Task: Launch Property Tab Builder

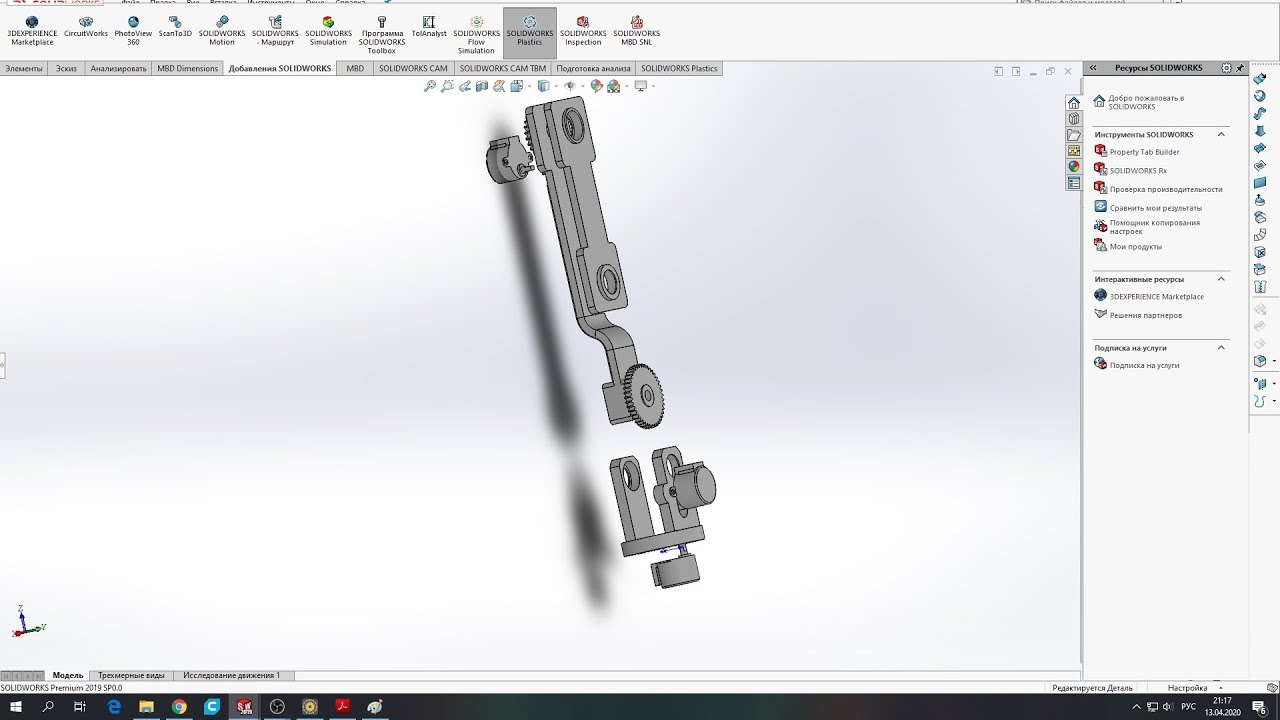Action: pos(1144,152)
